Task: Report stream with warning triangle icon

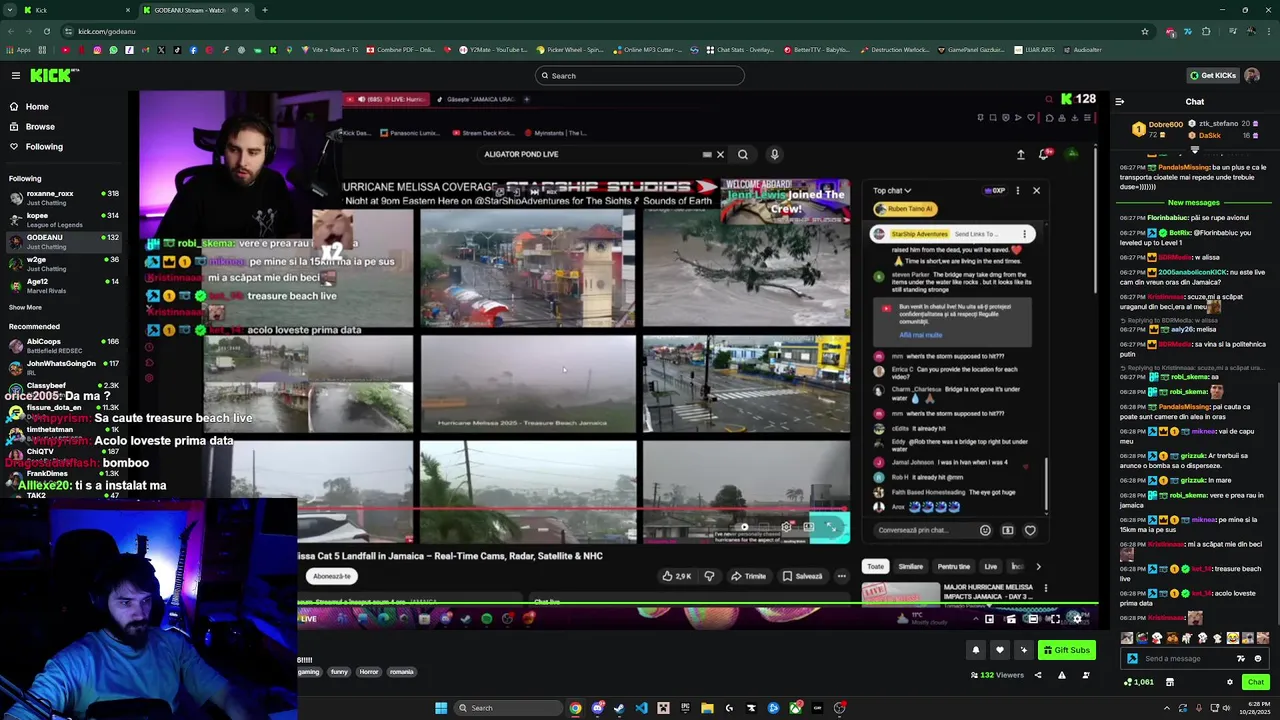Action: (1062, 675)
